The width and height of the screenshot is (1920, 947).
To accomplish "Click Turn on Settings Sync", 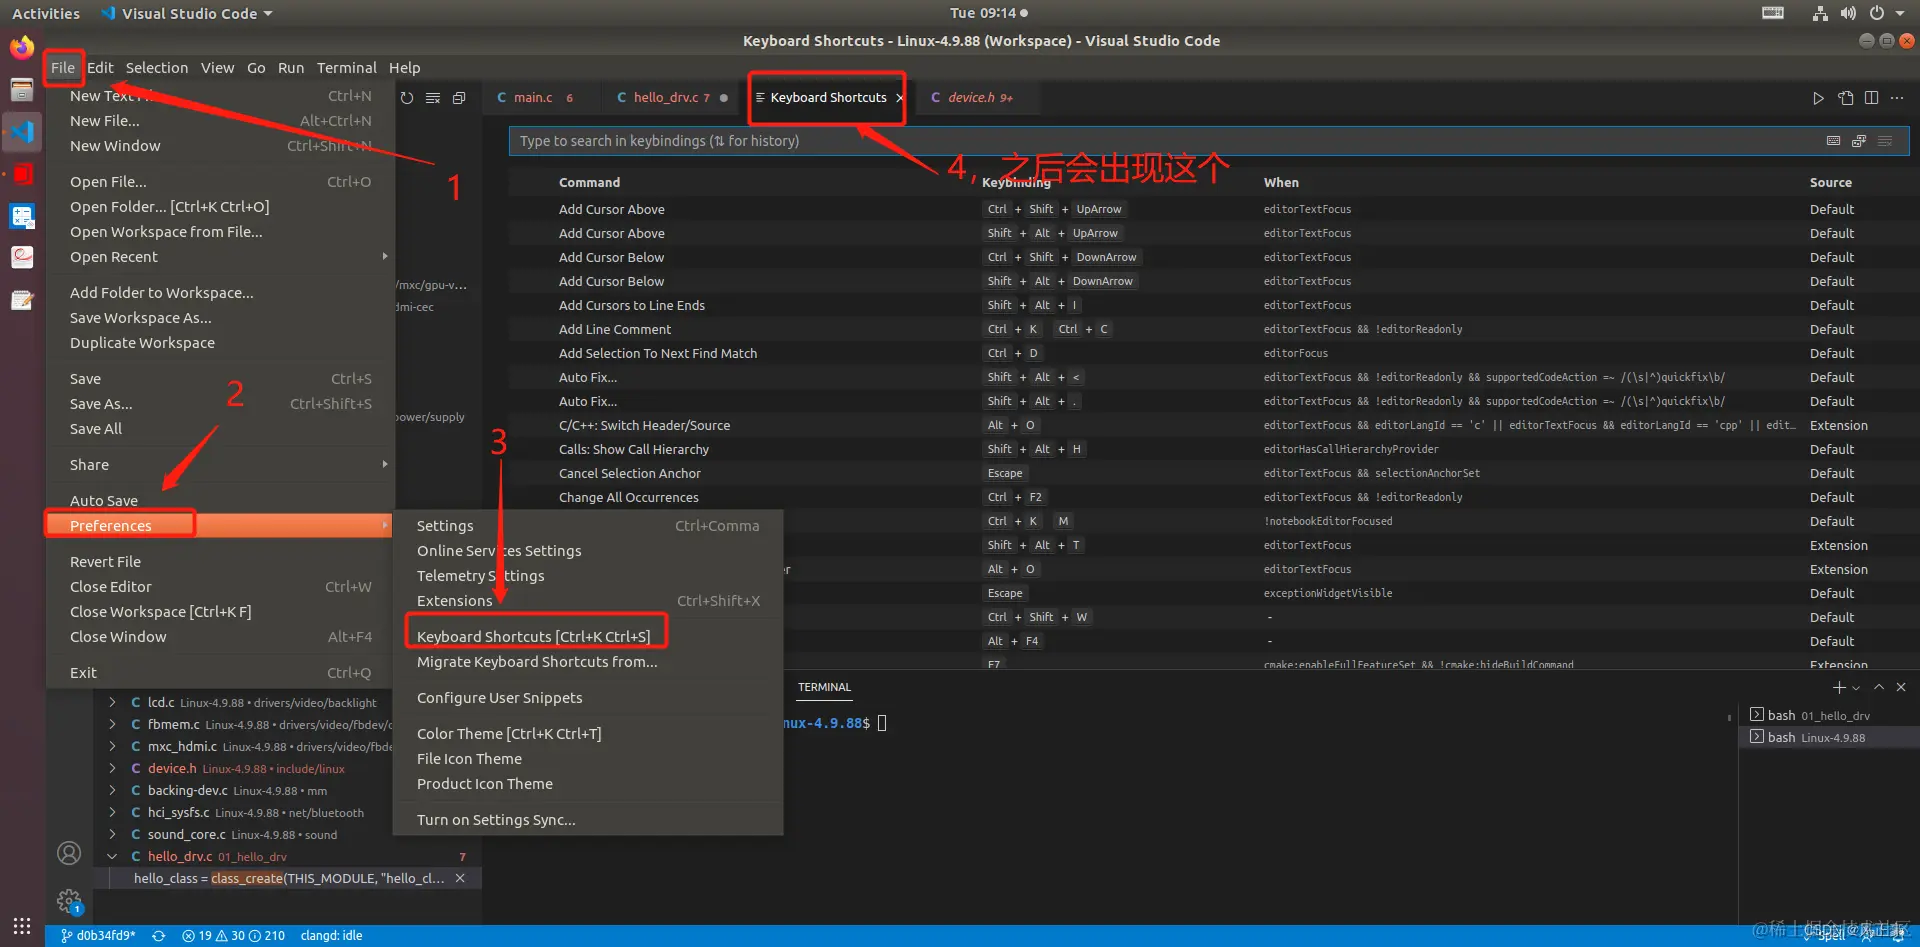I will click(x=588, y=820).
